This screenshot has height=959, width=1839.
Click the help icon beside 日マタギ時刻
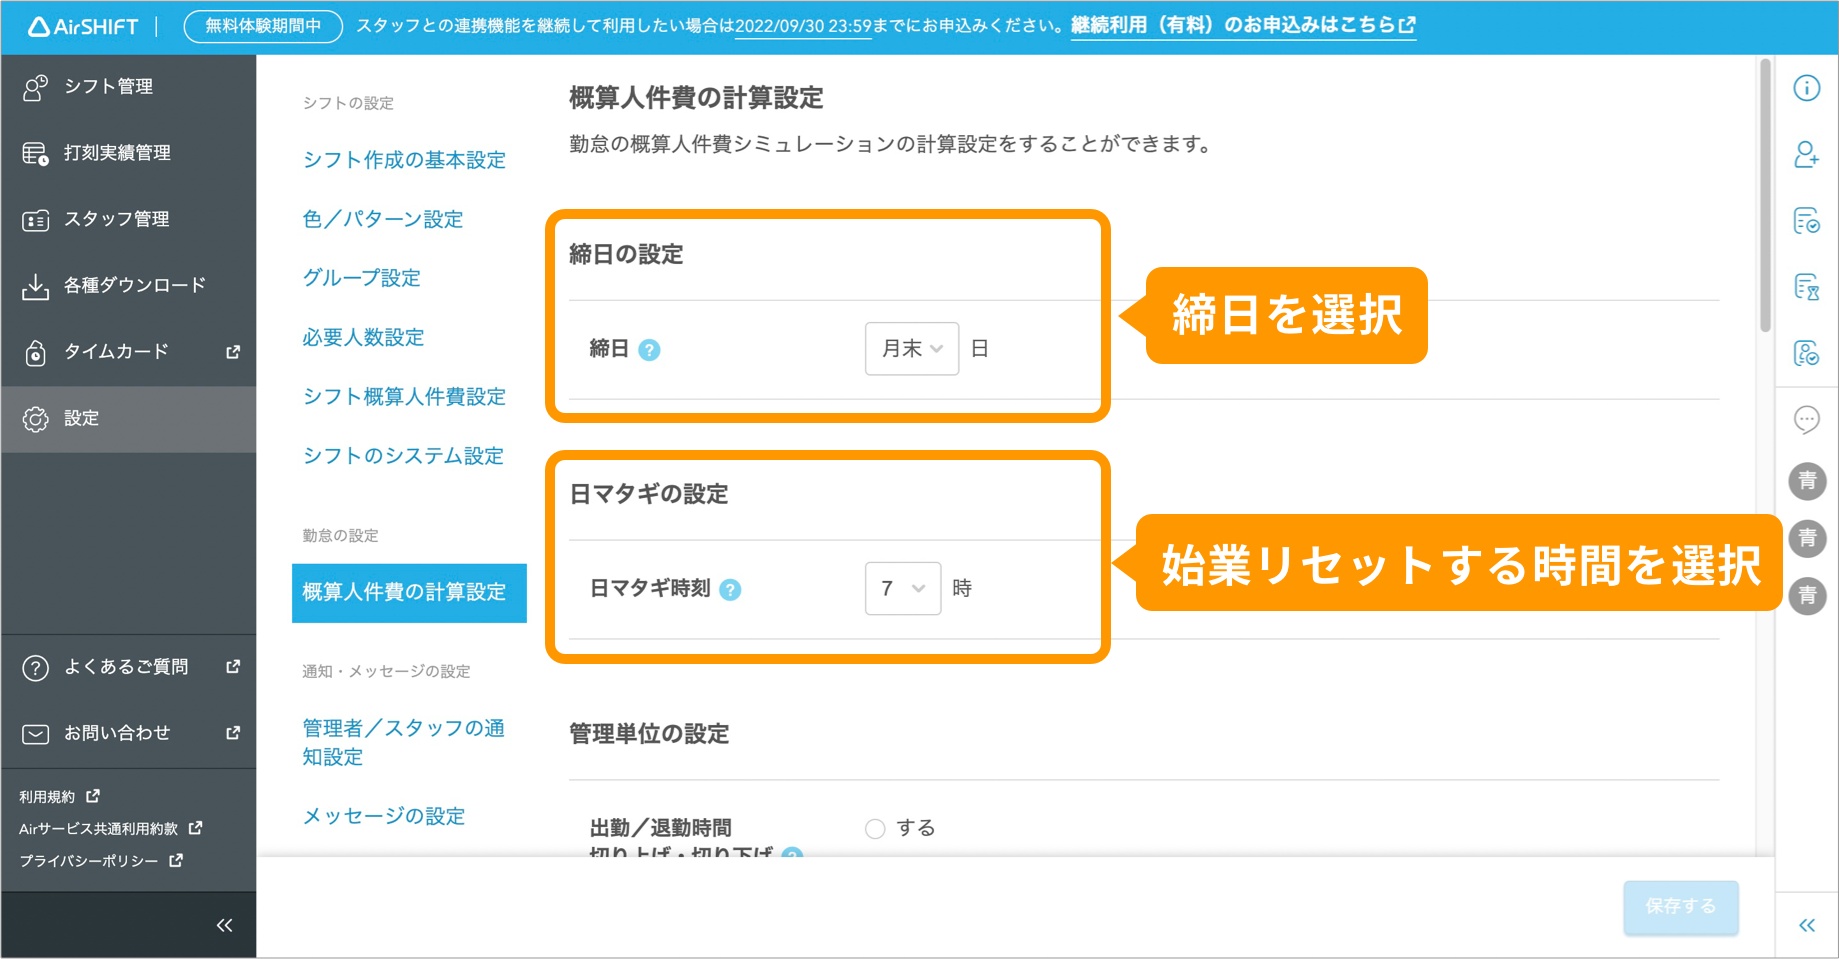pyautogui.click(x=730, y=590)
